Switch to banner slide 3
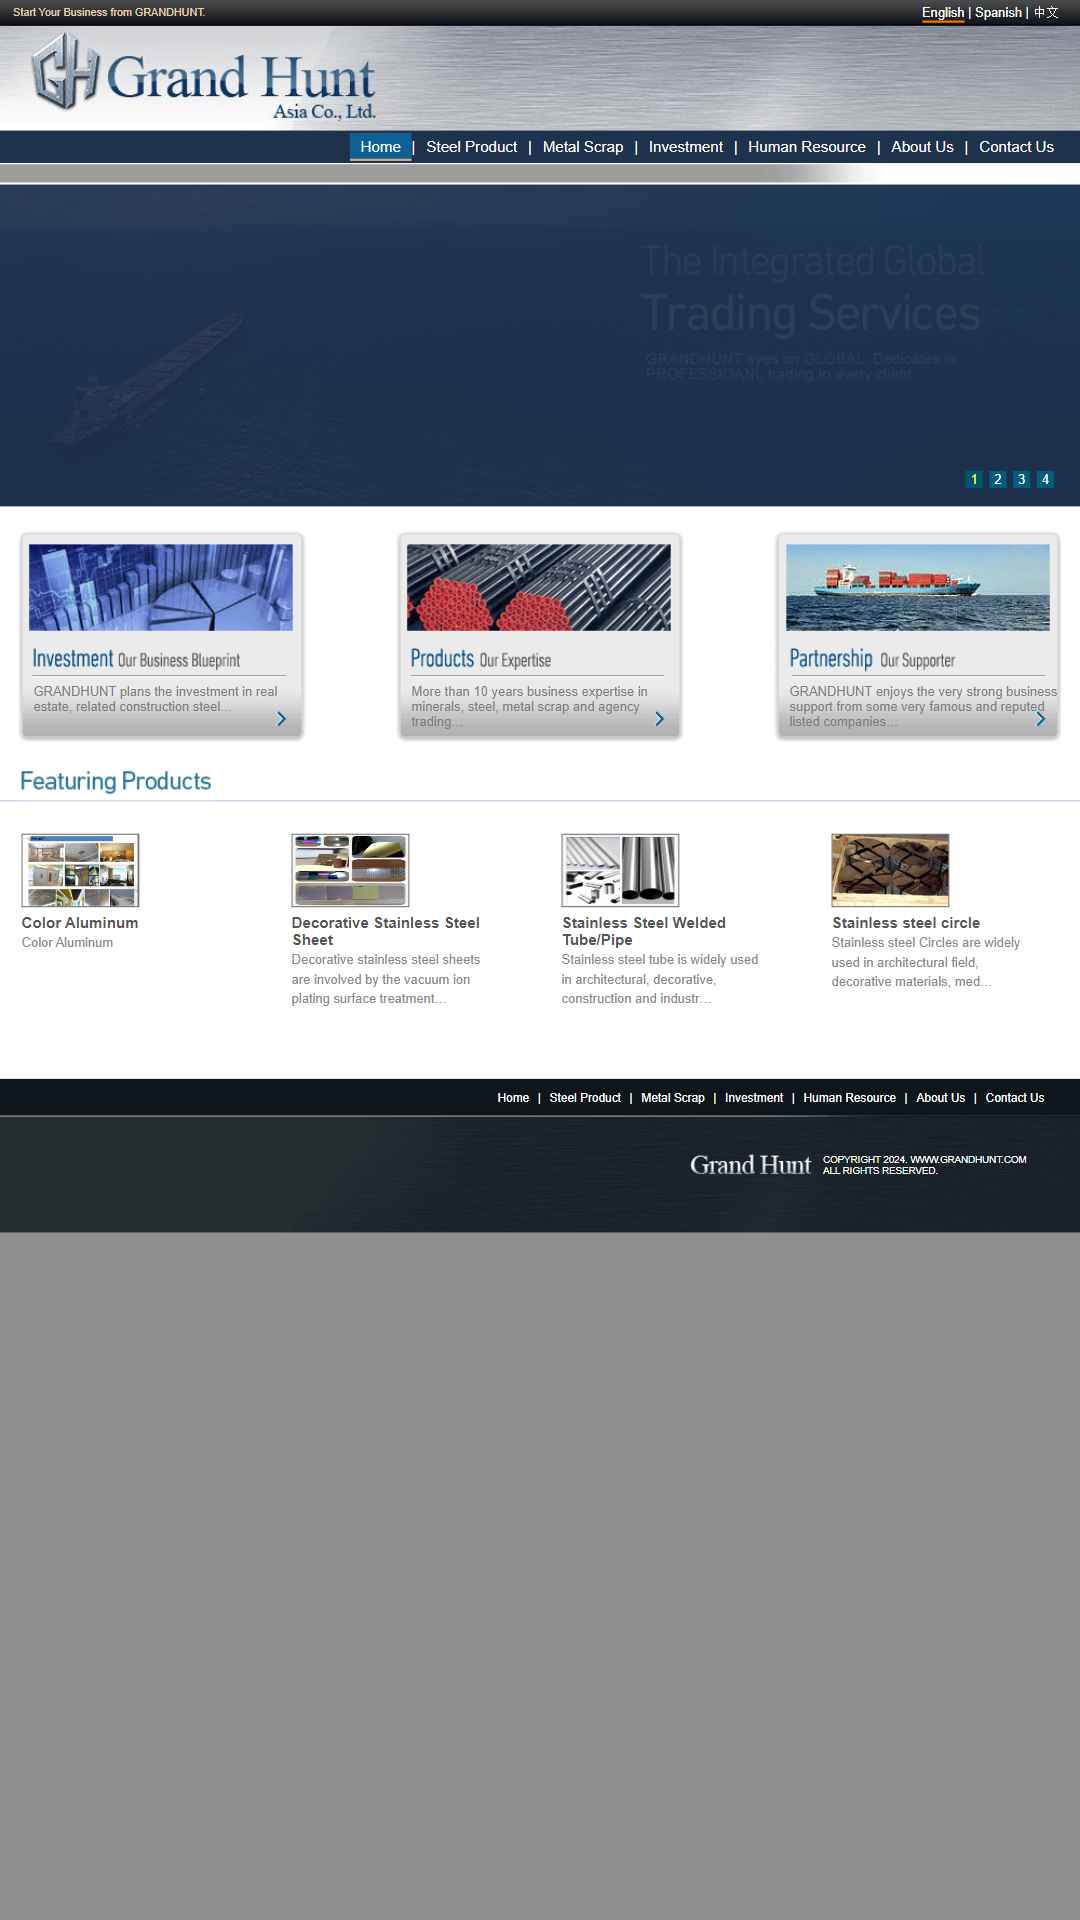 coord(1021,479)
